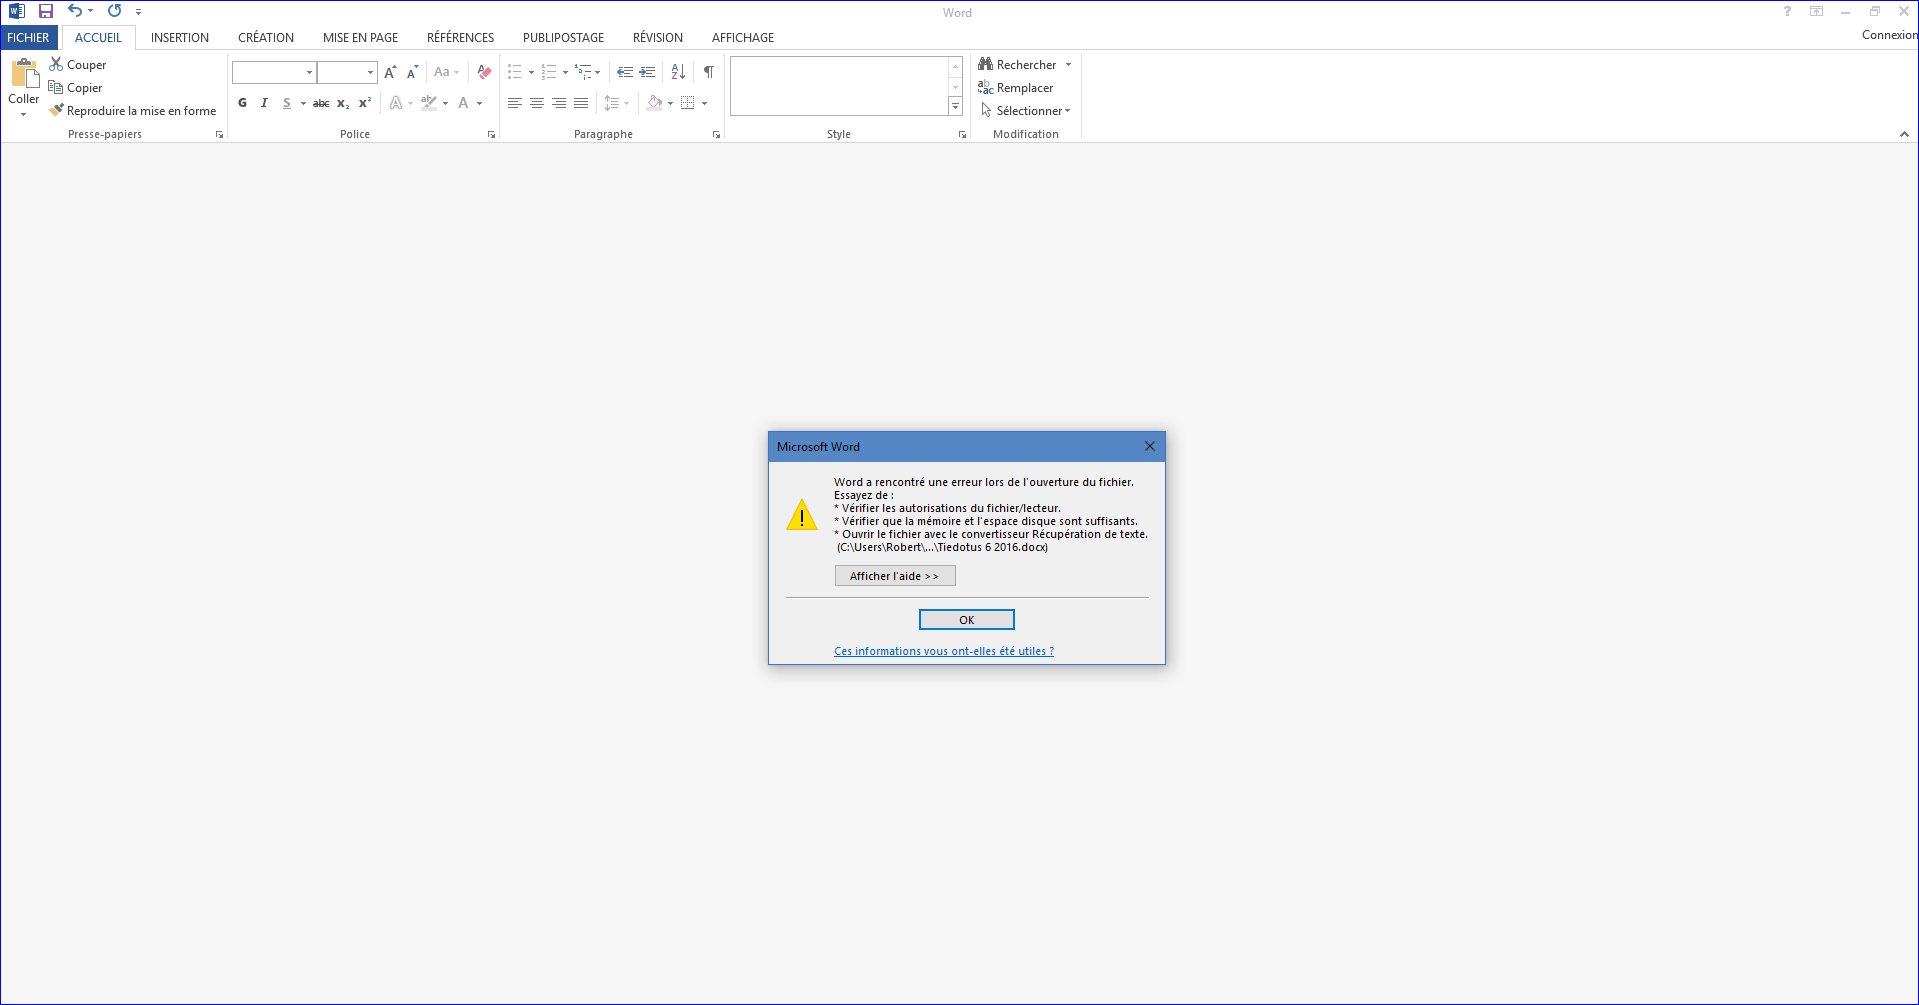Click the bulleted list icon
Screen dimensions: 1919x1005
click(515, 72)
